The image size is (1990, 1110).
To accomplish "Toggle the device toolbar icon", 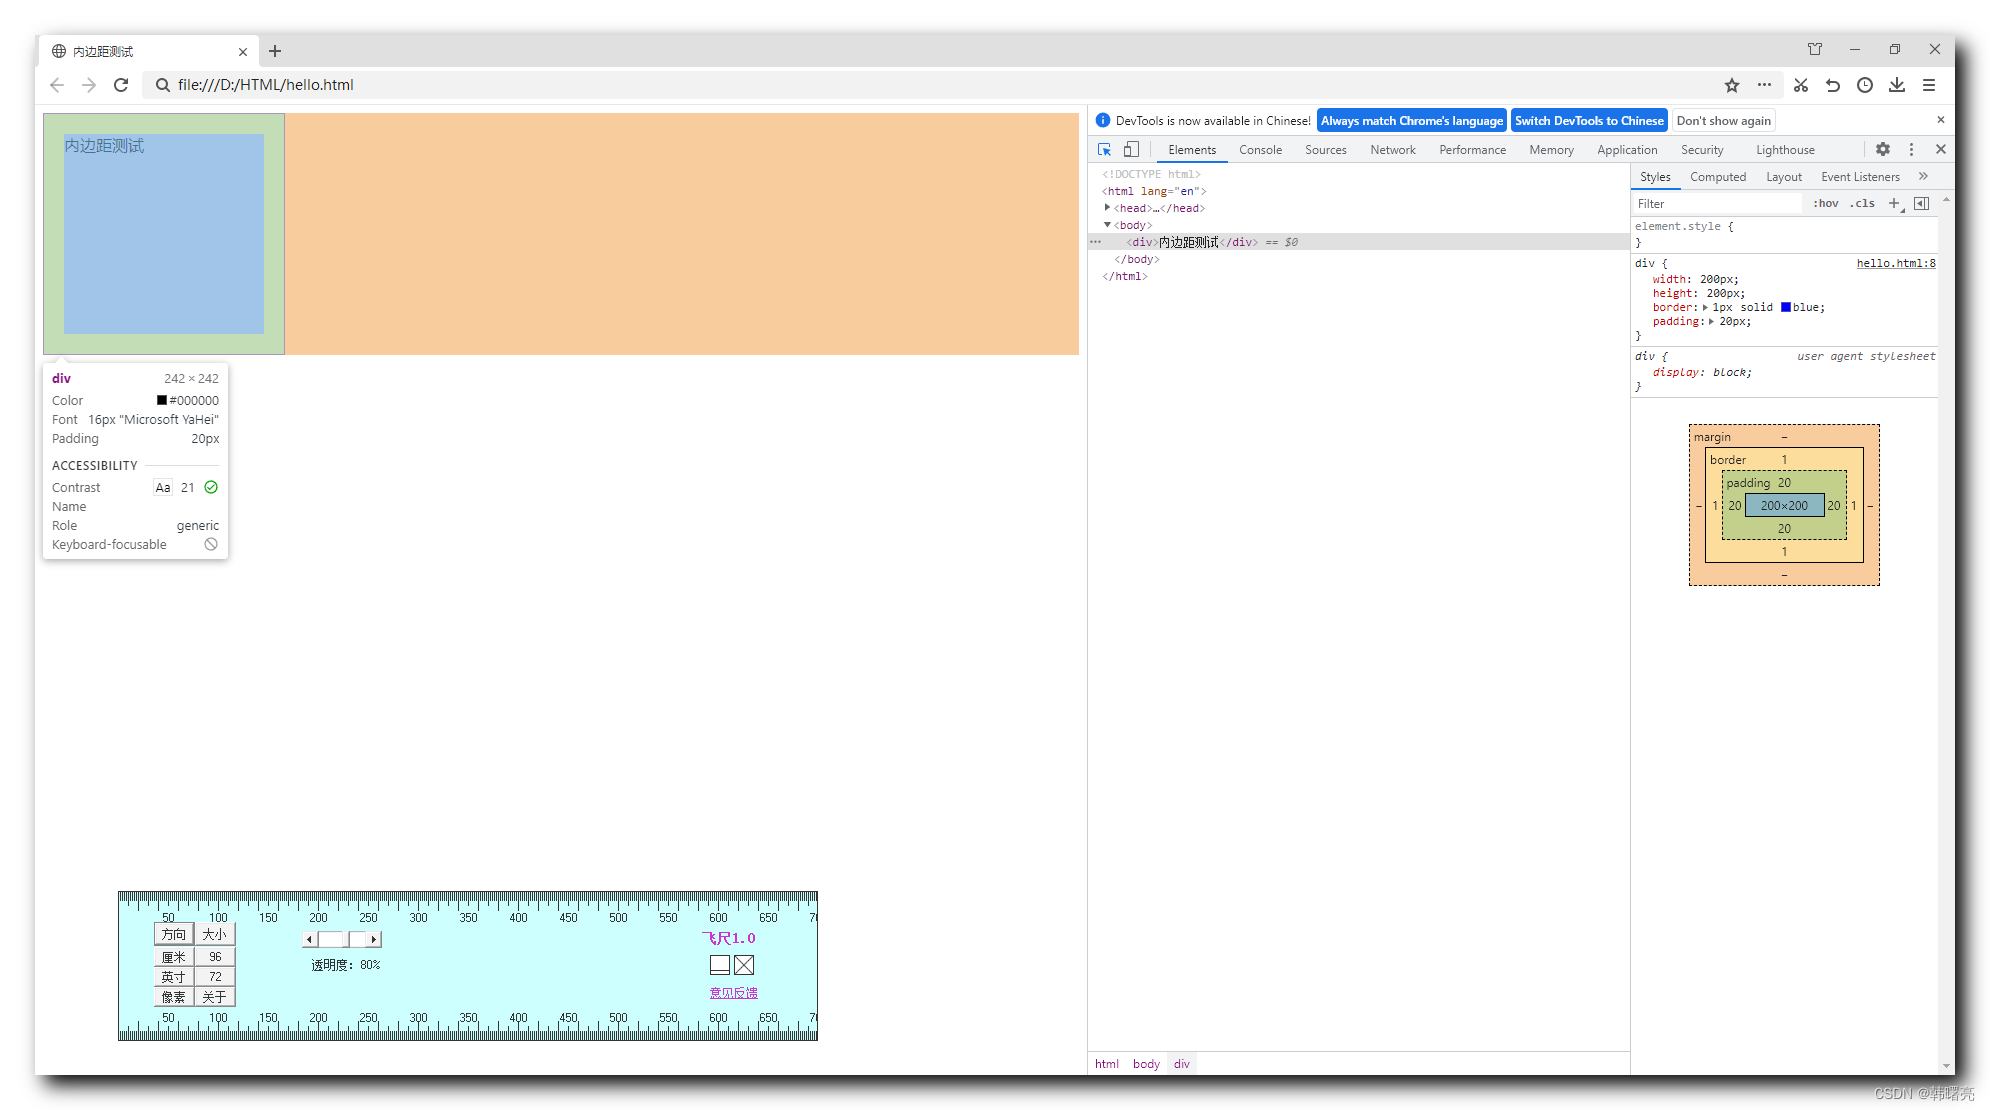I will tap(1131, 150).
